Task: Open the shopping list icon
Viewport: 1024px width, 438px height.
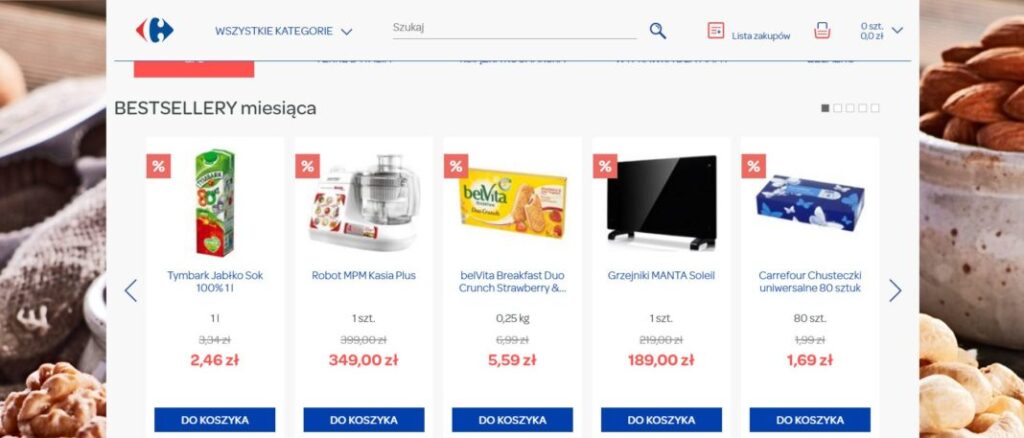Action: pos(716,31)
